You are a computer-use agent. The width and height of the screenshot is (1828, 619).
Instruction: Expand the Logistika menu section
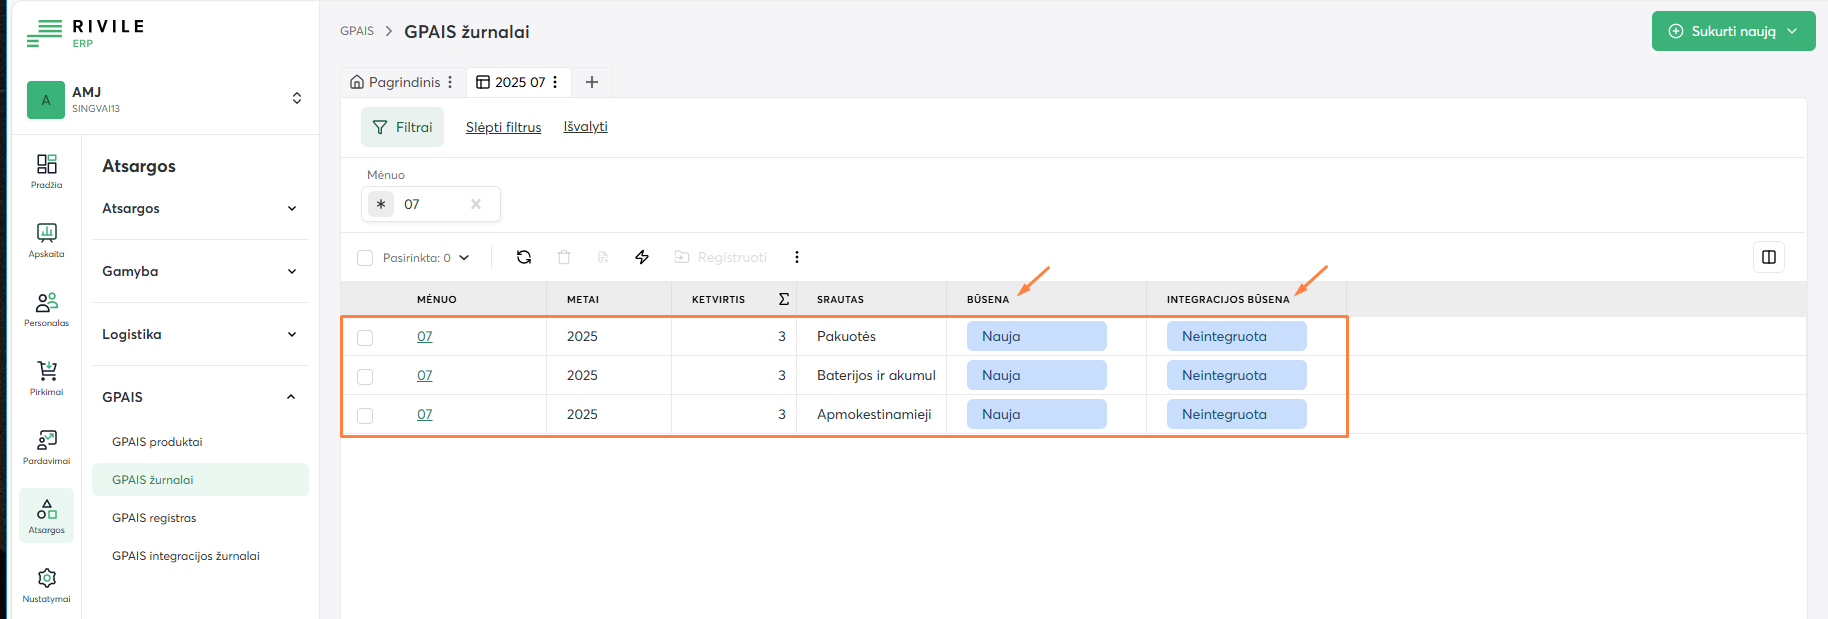point(200,334)
